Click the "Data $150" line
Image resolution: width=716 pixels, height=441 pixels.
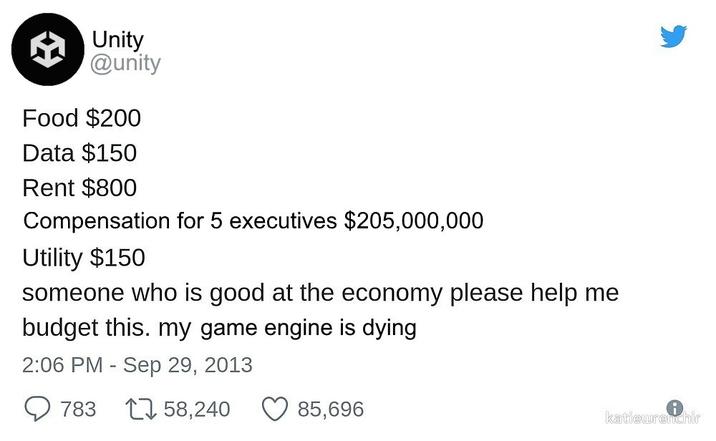click(79, 153)
